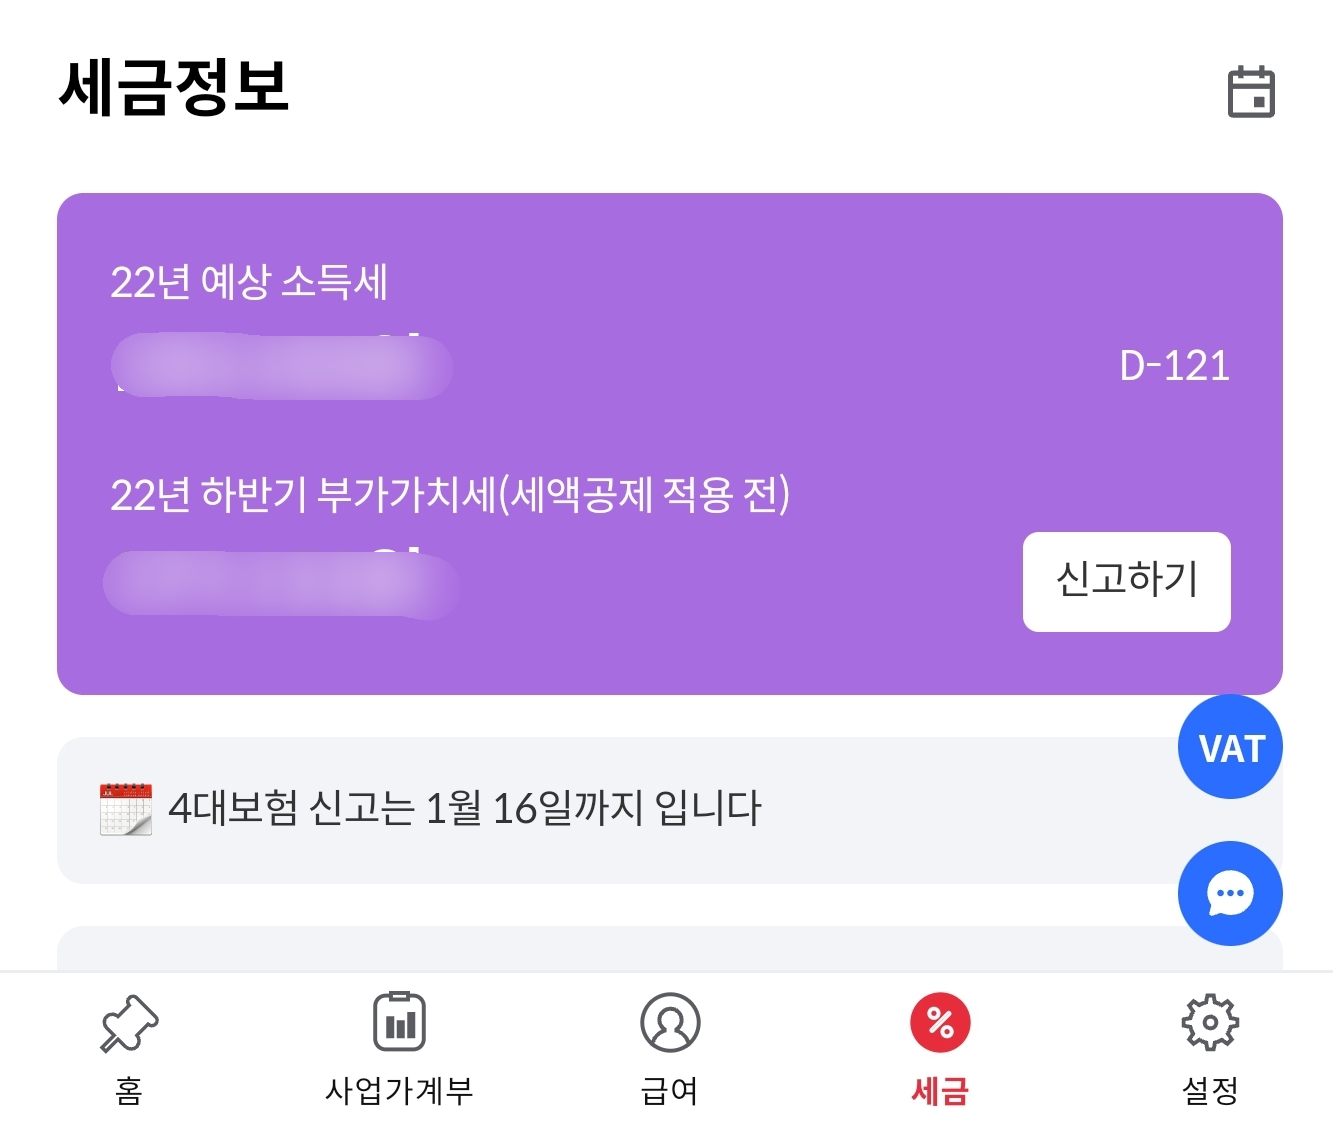Tap the blue VAT floating button
The height and width of the screenshot is (1124, 1333).
(x=1230, y=747)
